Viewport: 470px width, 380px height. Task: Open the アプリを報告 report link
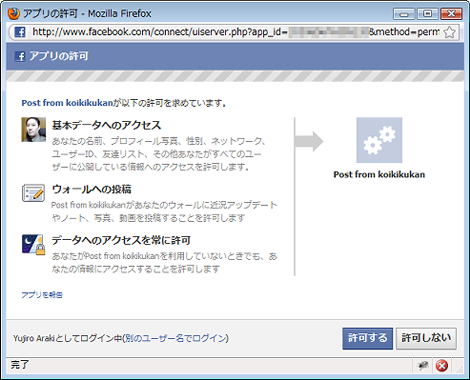click(x=42, y=295)
